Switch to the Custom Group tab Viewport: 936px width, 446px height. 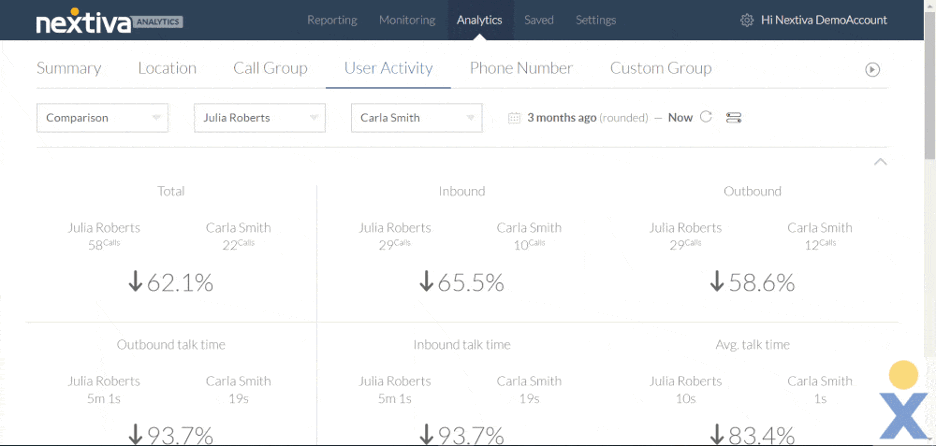point(661,68)
